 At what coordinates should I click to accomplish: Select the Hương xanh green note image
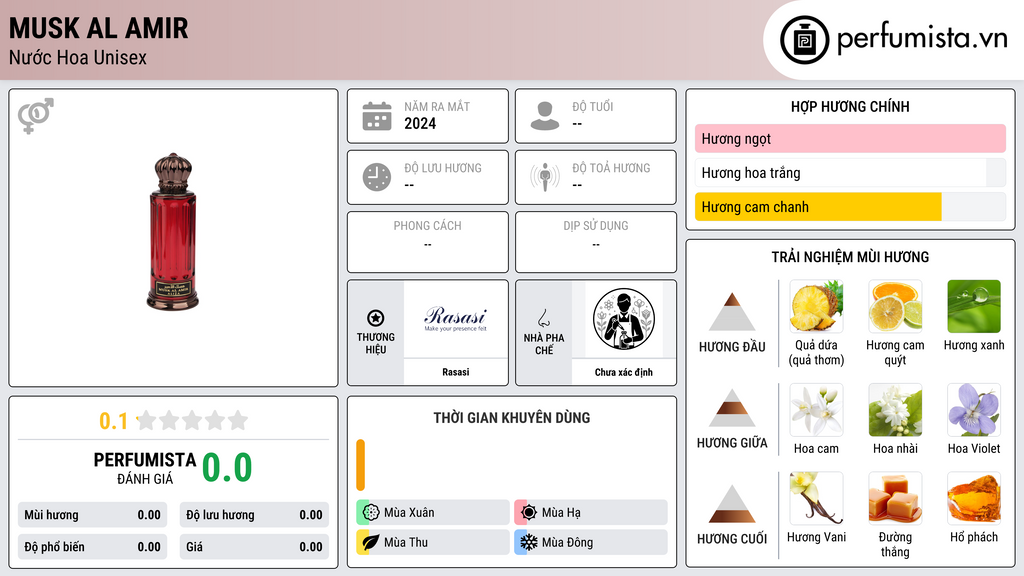pos(974,306)
